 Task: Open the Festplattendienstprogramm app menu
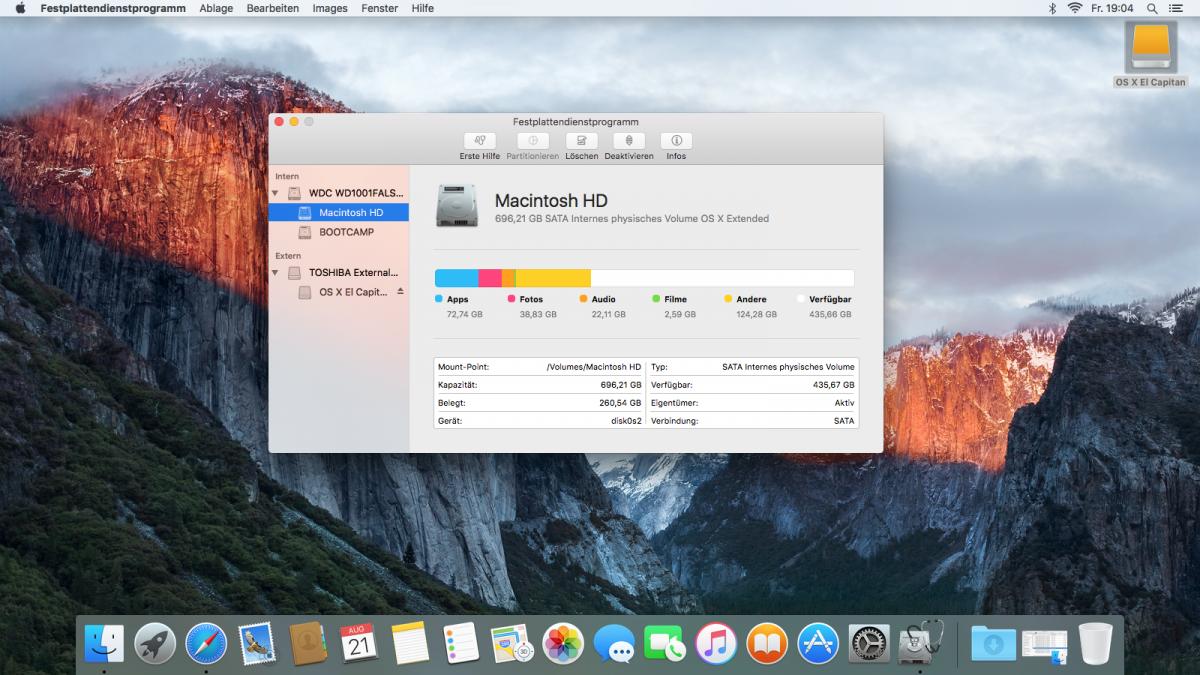tap(113, 8)
